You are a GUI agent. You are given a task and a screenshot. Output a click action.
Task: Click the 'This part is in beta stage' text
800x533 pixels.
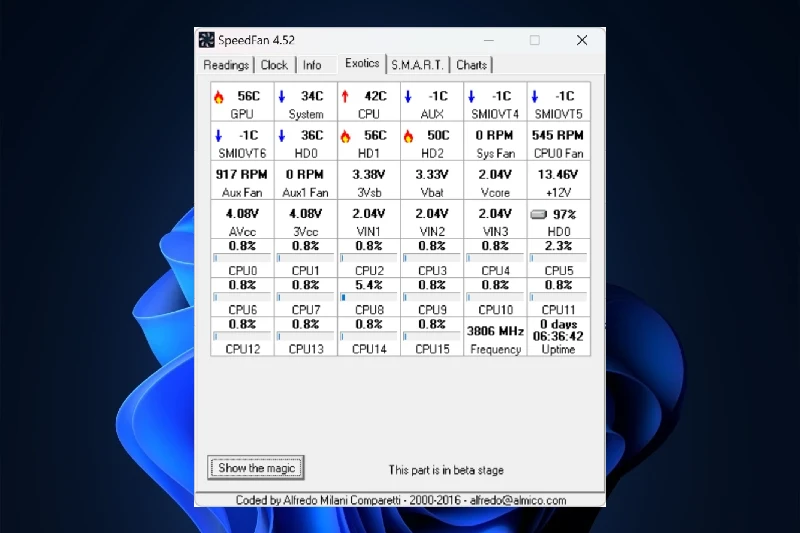(446, 470)
